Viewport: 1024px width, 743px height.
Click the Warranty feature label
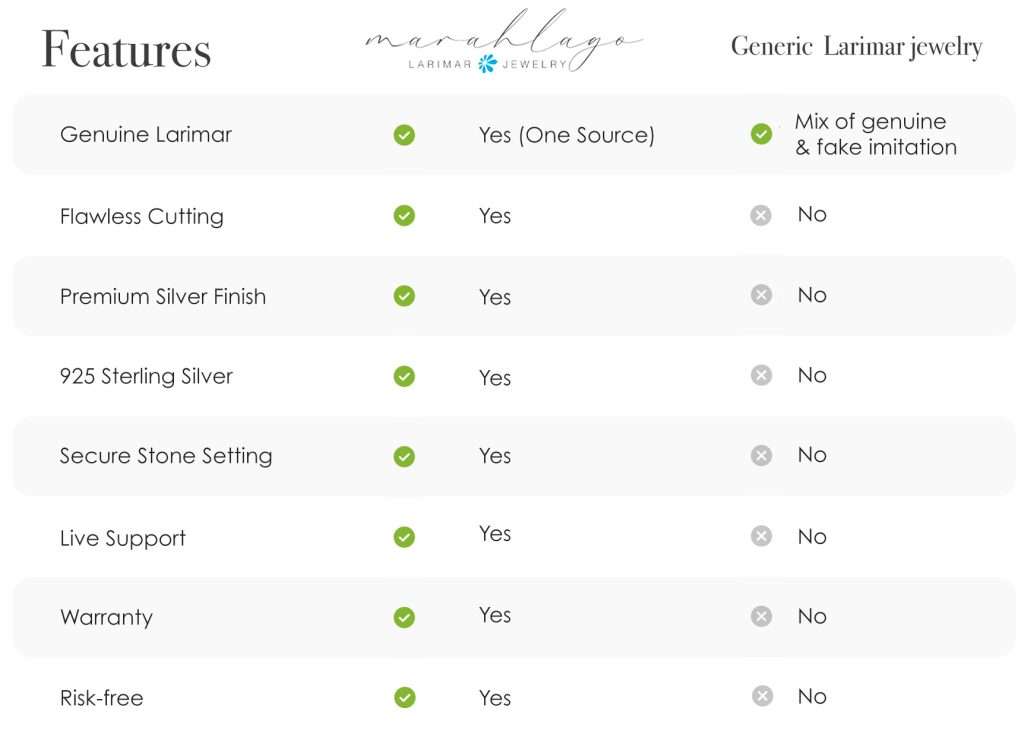pyautogui.click(x=106, y=617)
